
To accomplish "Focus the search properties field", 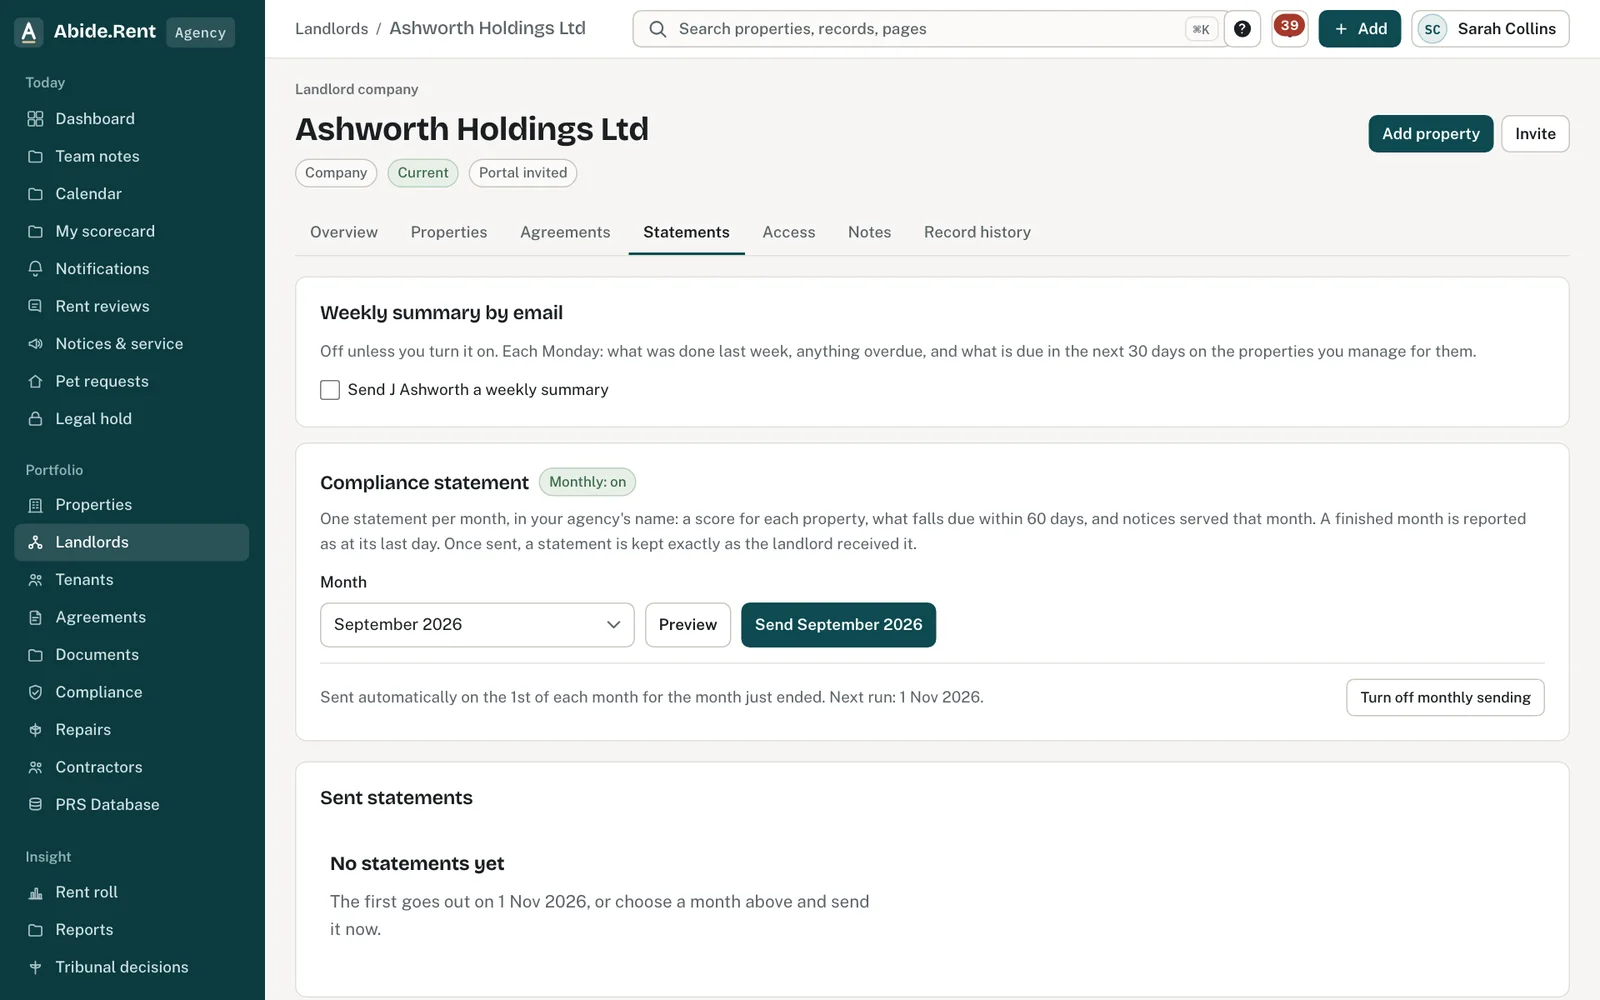I will tap(930, 29).
